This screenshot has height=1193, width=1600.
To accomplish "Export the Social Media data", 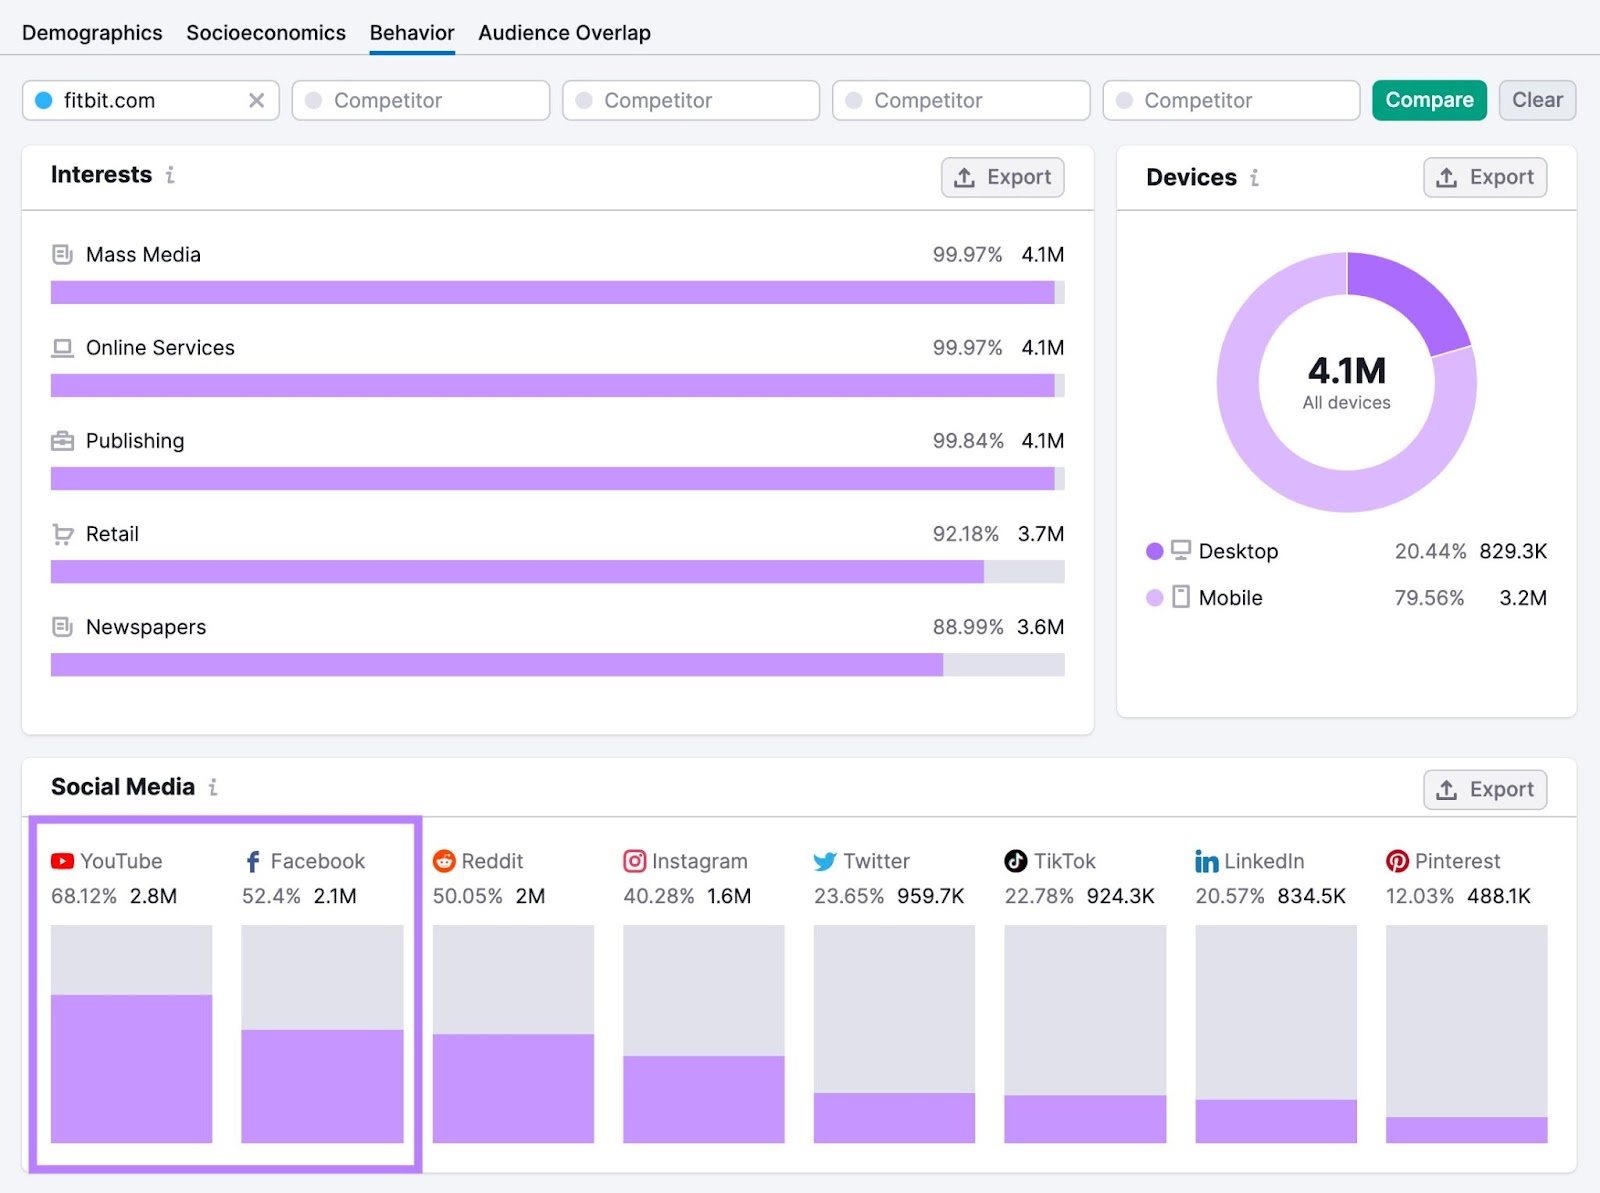I will coord(1485,789).
